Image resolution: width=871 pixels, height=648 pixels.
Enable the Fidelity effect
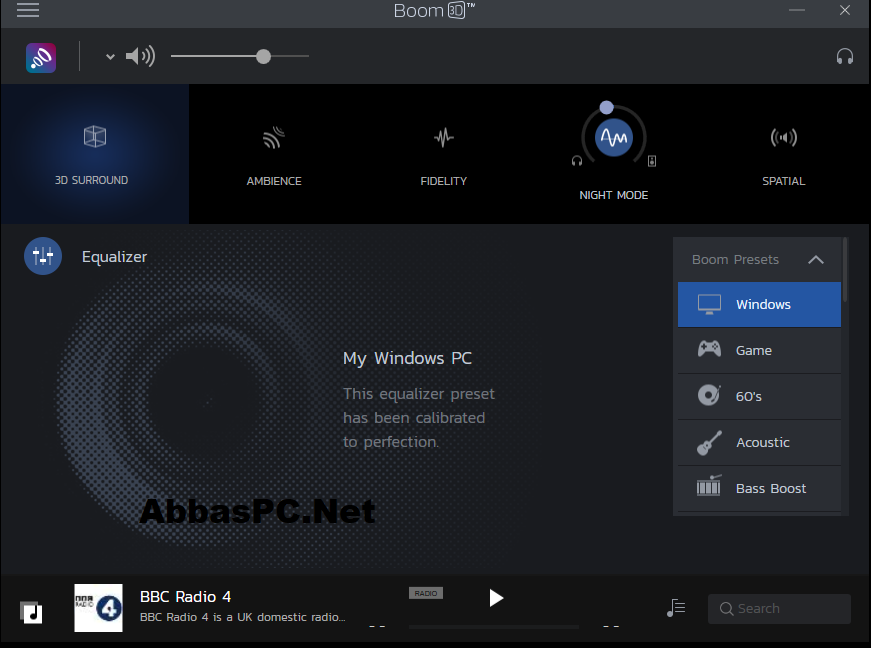(444, 137)
